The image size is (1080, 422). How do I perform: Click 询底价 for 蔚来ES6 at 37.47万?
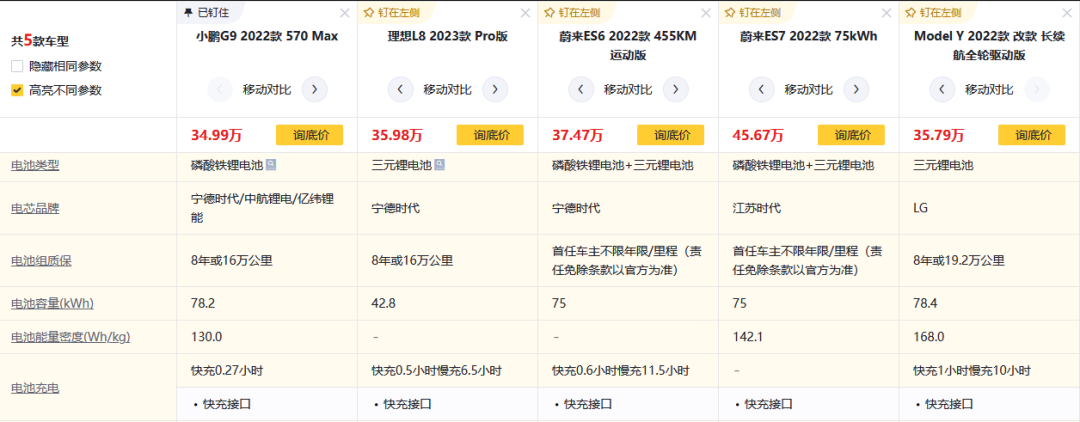pos(670,136)
